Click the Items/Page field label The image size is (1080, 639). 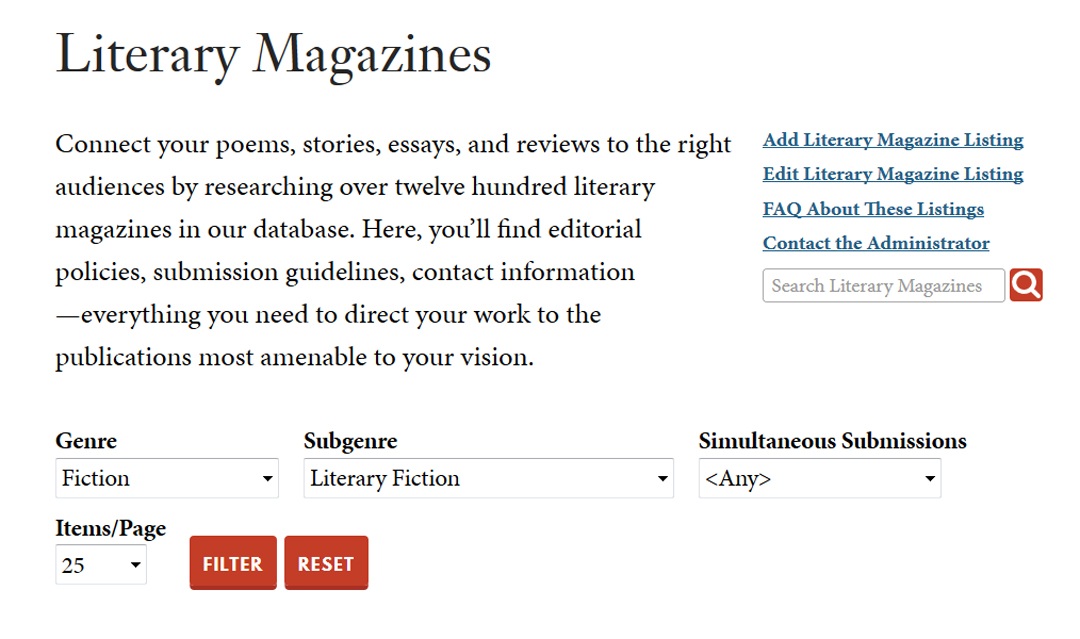click(110, 528)
